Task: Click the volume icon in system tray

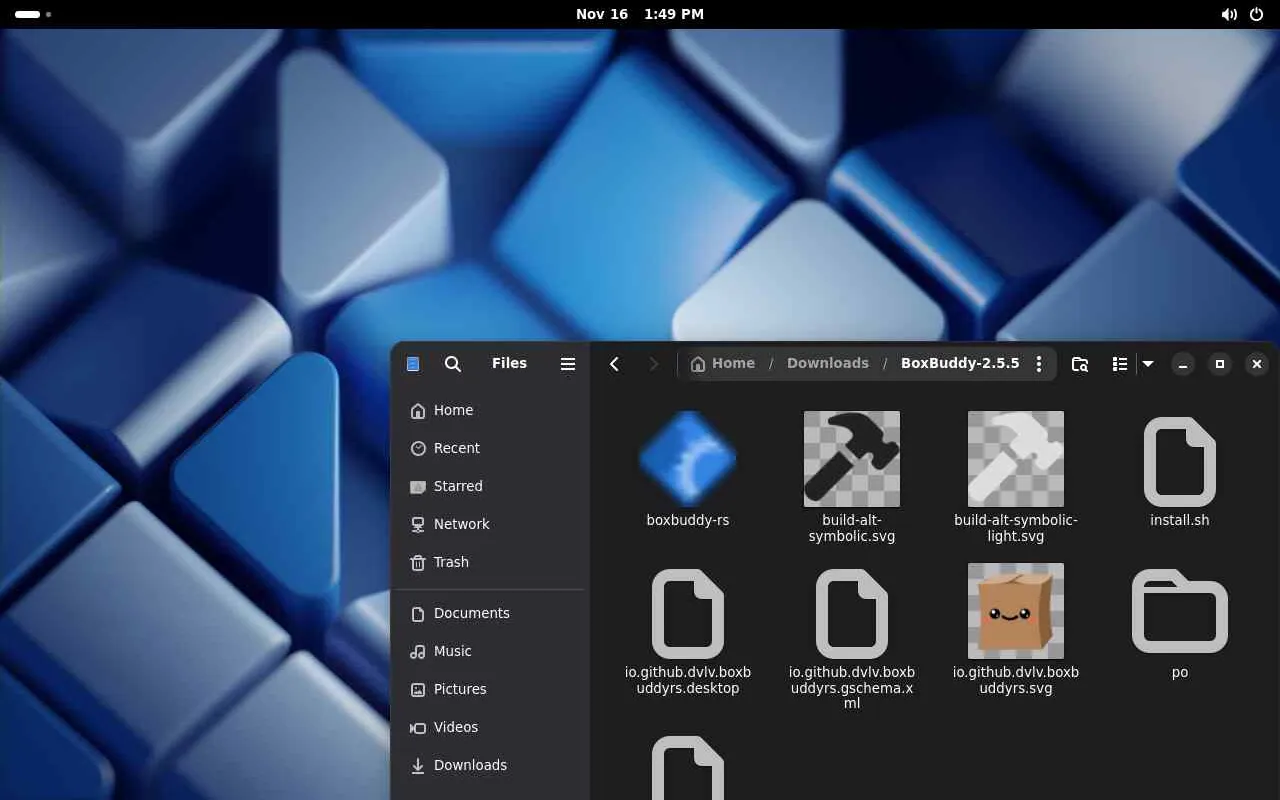Action: (1229, 14)
